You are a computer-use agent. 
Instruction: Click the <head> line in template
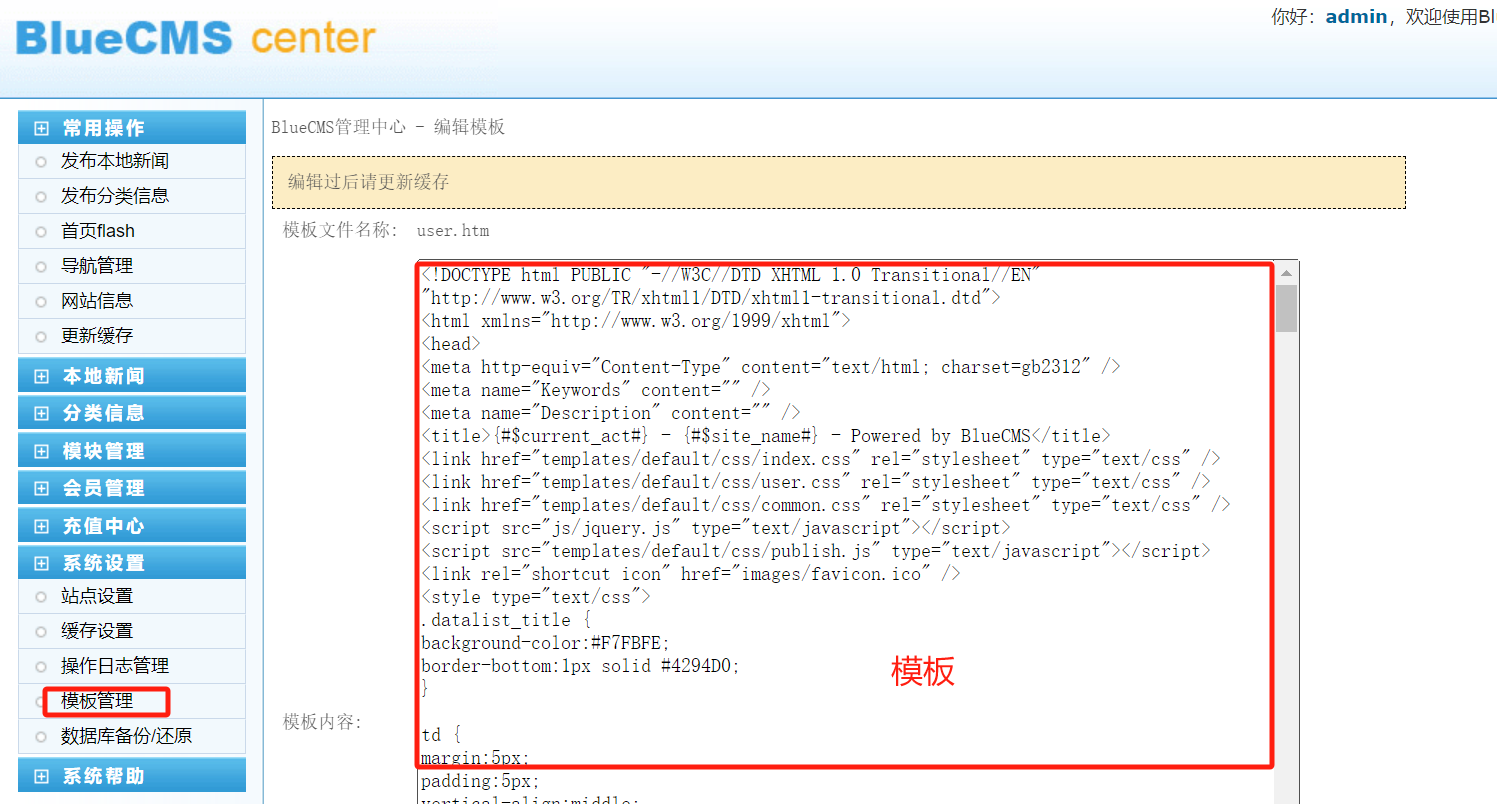pyautogui.click(x=451, y=344)
